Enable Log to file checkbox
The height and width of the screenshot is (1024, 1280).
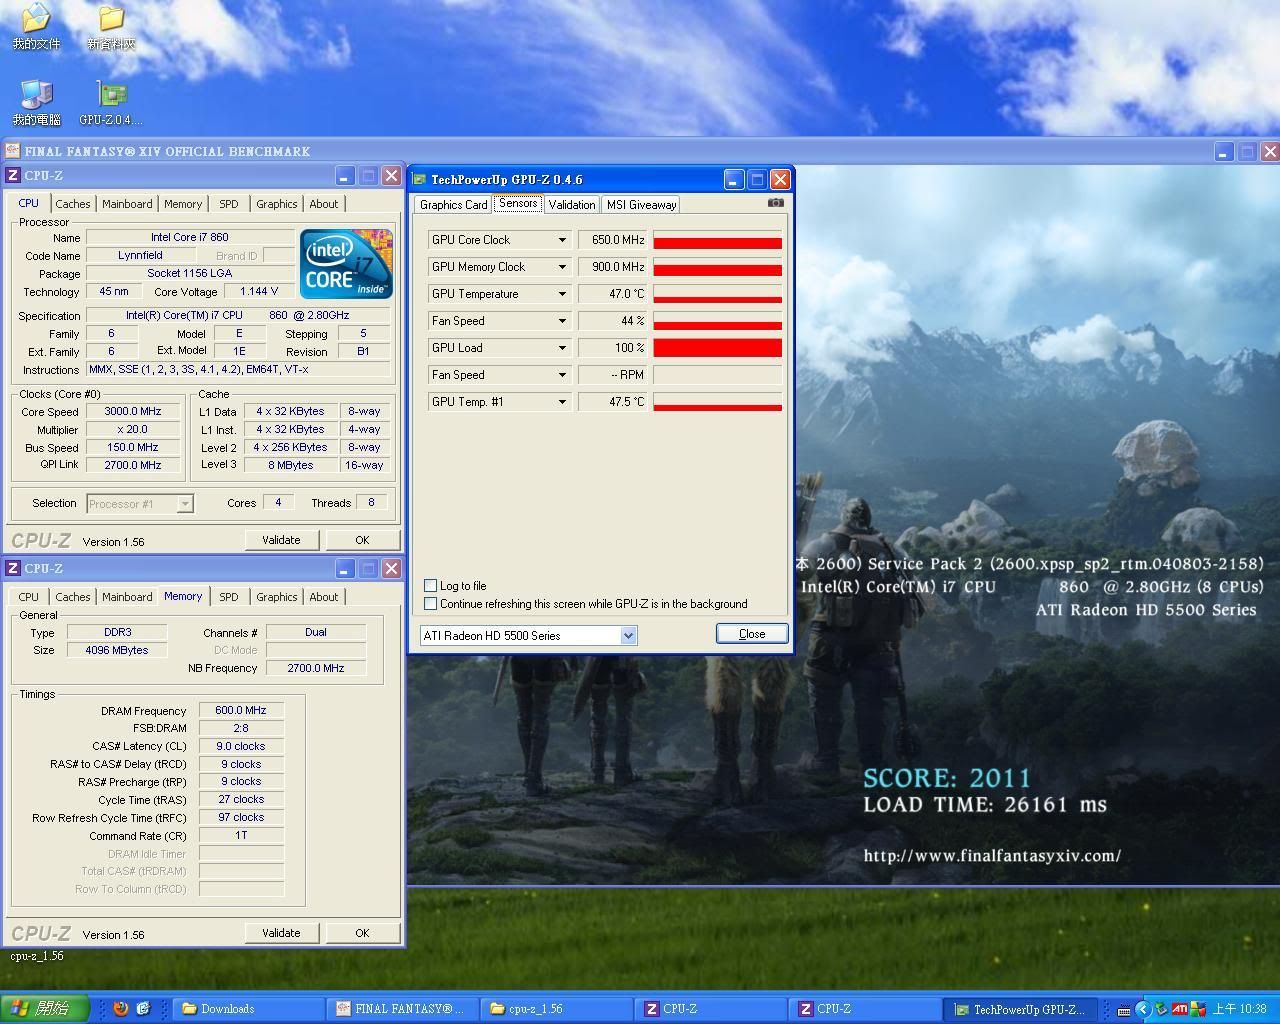click(431, 586)
